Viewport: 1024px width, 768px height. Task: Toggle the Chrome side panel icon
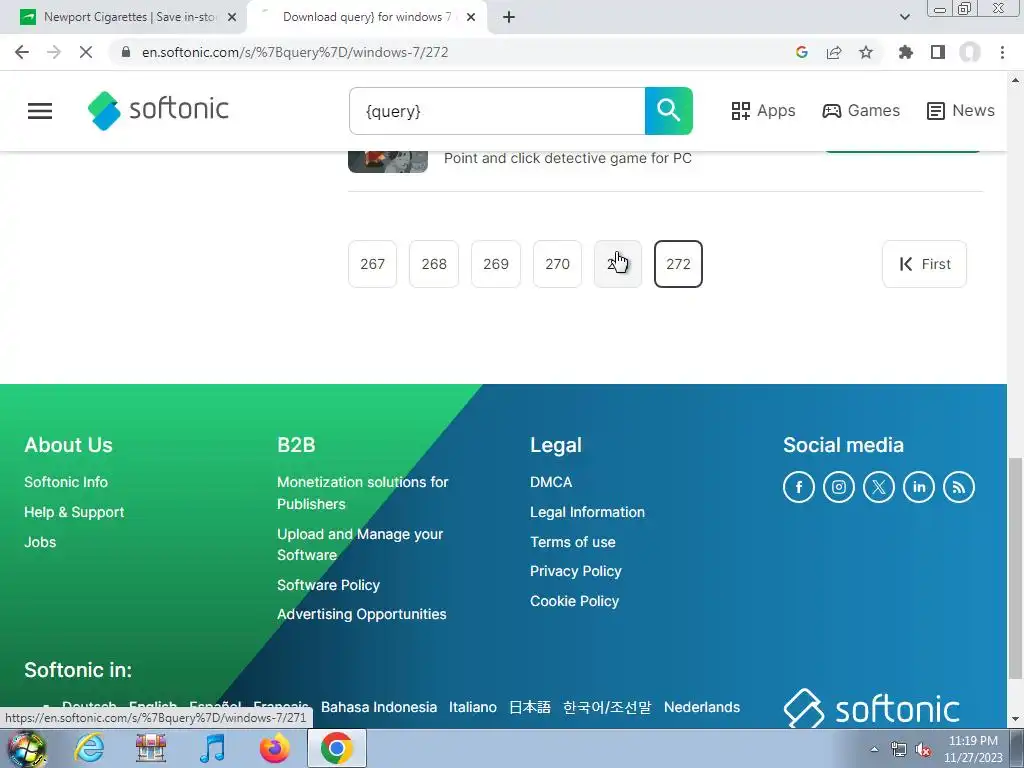tap(938, 52)
